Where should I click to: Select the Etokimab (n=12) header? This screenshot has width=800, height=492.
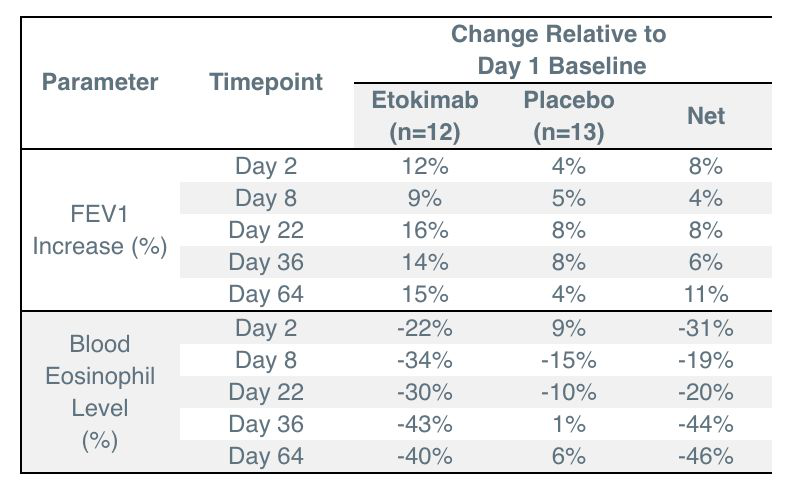[425, 116]
